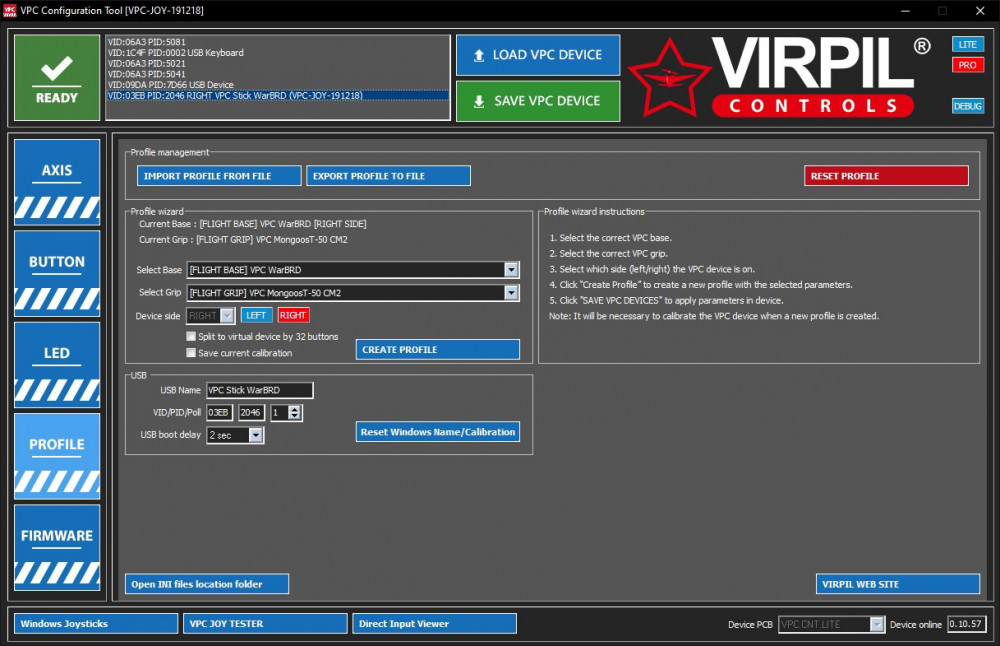Viewport: 1000px width, 646px height.
Task: Switch to PRO mode indicator
Action: 967,65
